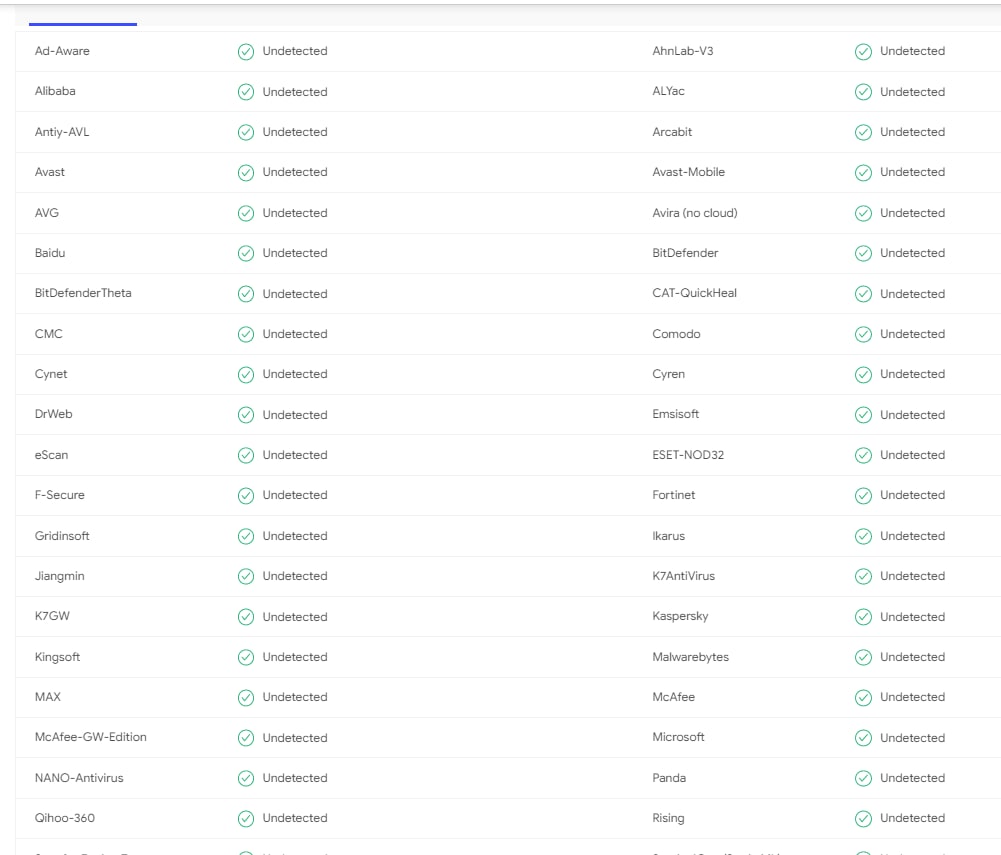Viewport: 1001px width, 855px height.
Task: Click the Avira (no cloud) check icon
Action: [x=863, y=213]
